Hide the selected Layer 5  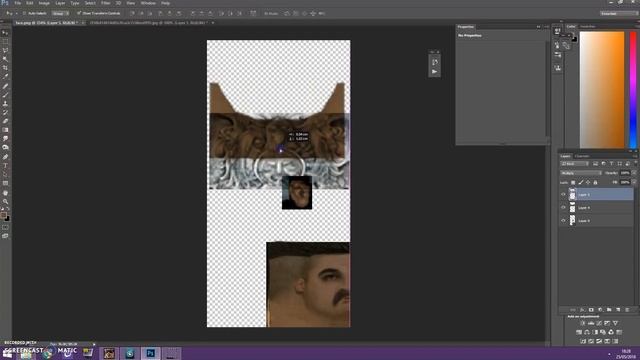[563, 194]
